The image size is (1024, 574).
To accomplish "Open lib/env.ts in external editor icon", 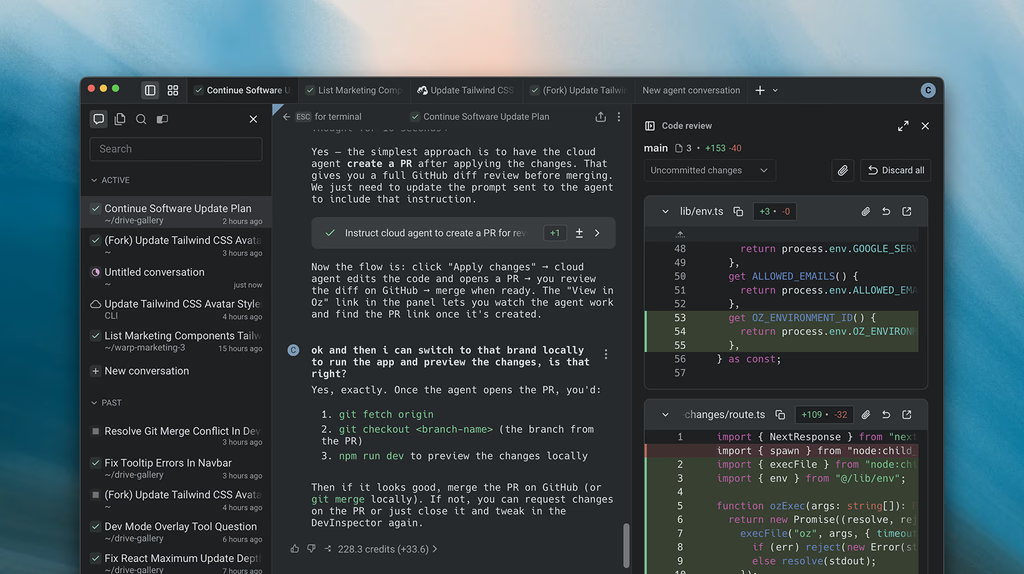I will [907, 212].
